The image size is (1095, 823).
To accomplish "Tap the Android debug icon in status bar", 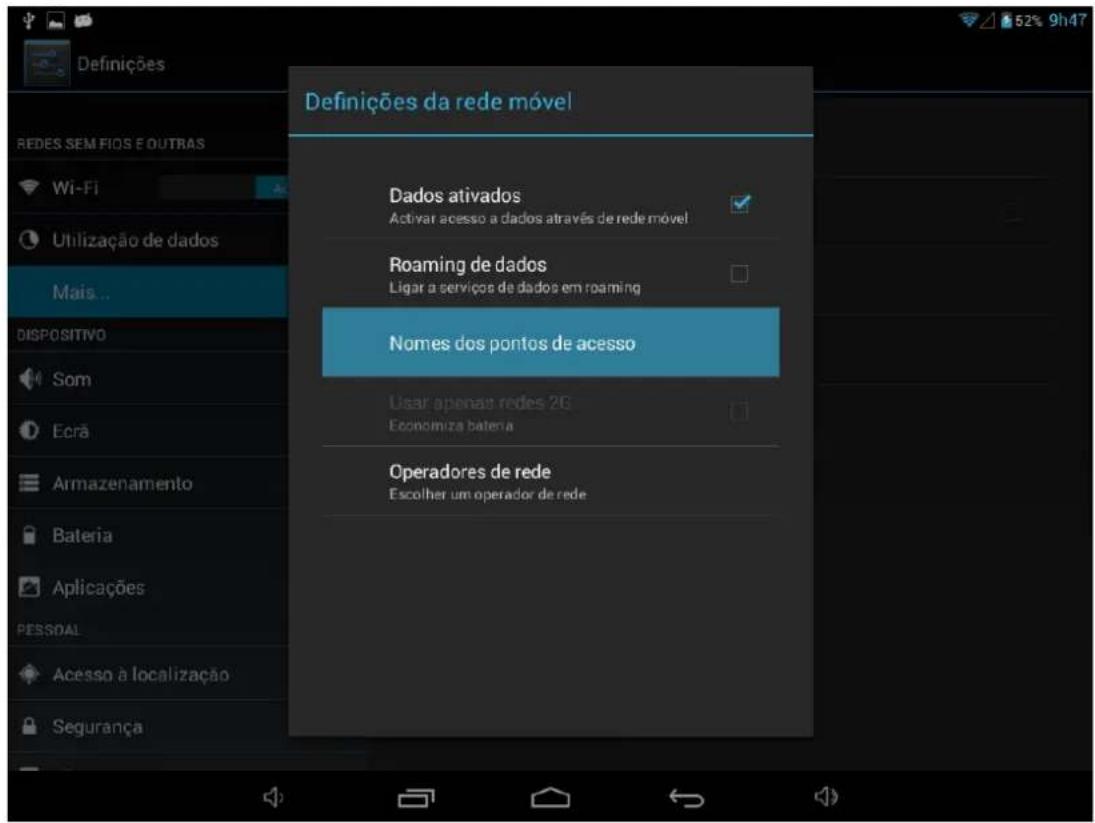I will tap(83, 21).
